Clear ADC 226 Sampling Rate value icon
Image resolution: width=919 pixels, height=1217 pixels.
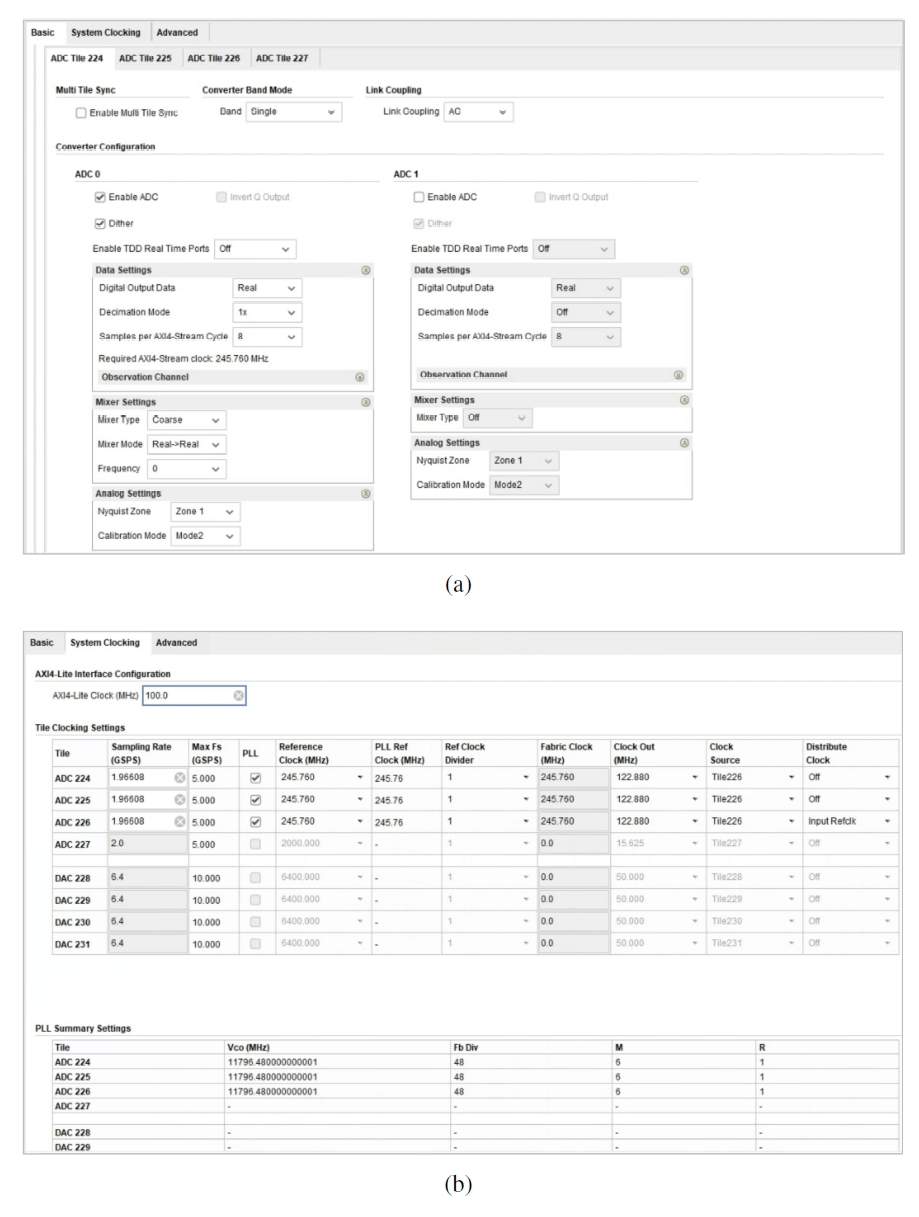(179, 821)
